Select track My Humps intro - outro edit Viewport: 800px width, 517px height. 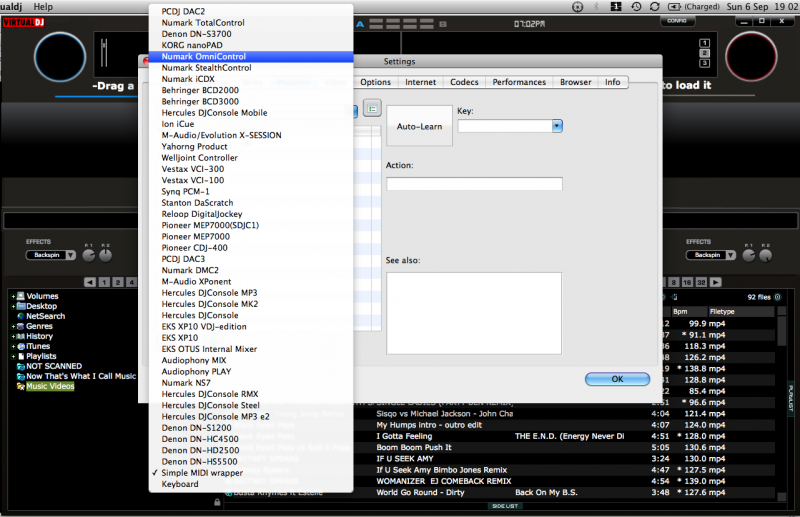tap(429, 425)
